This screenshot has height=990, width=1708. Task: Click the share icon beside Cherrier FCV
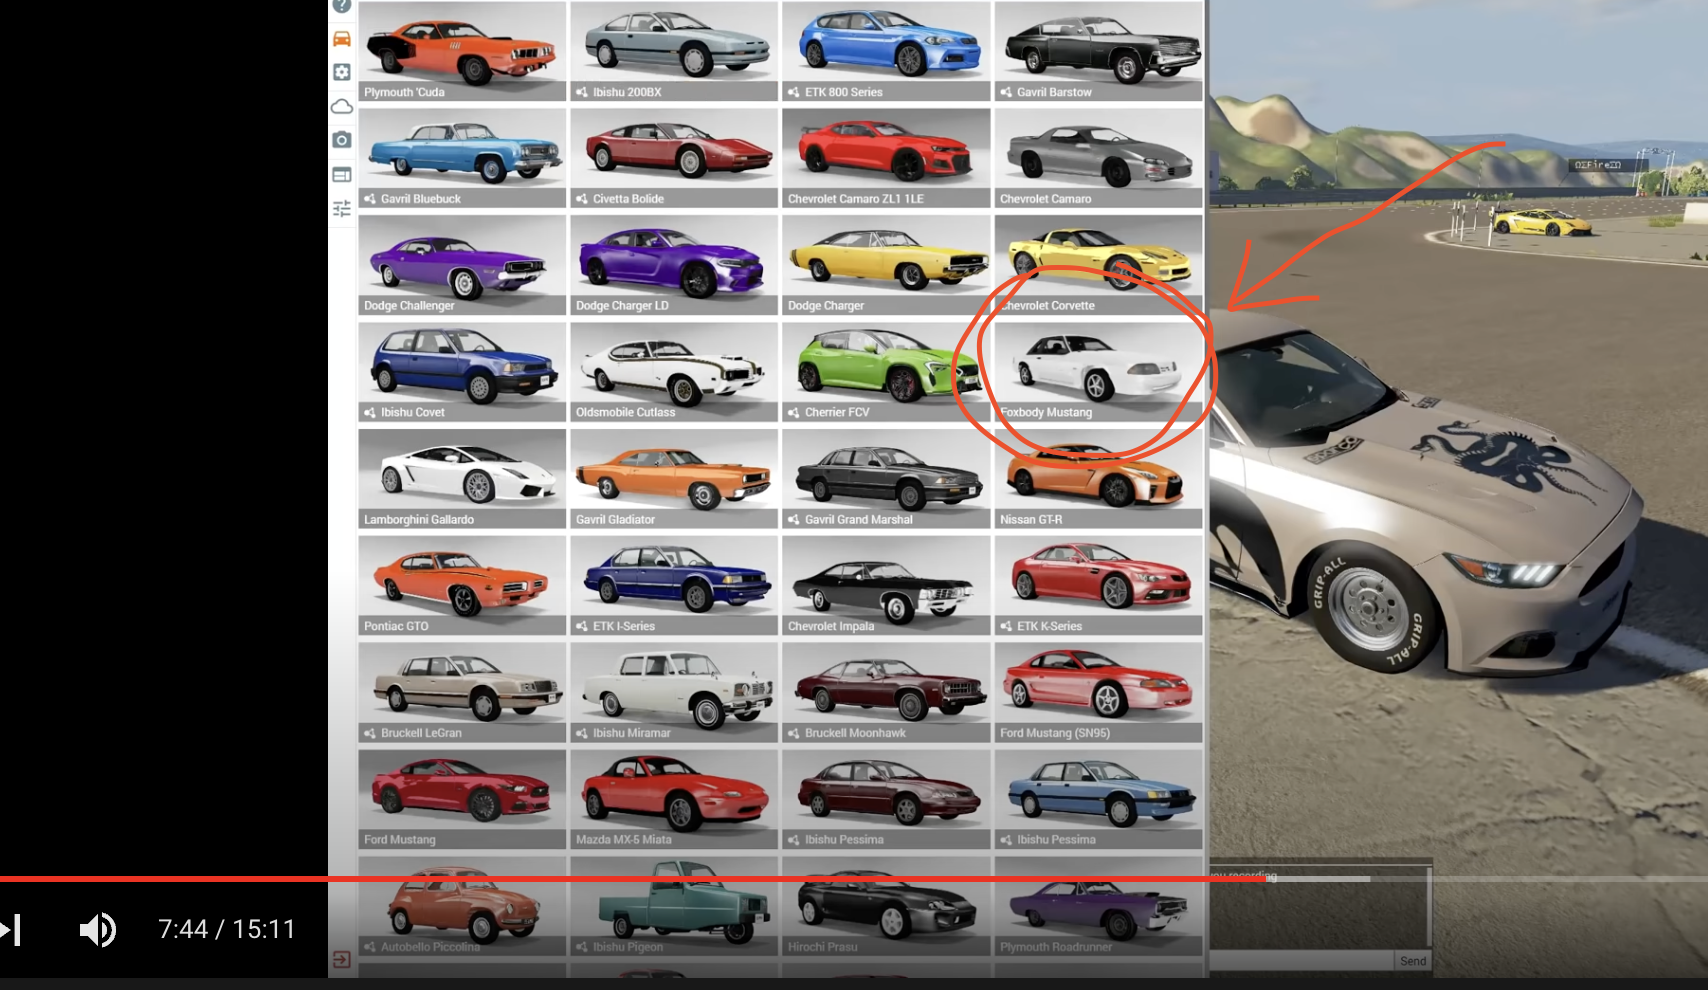click(x=793, y=413)
